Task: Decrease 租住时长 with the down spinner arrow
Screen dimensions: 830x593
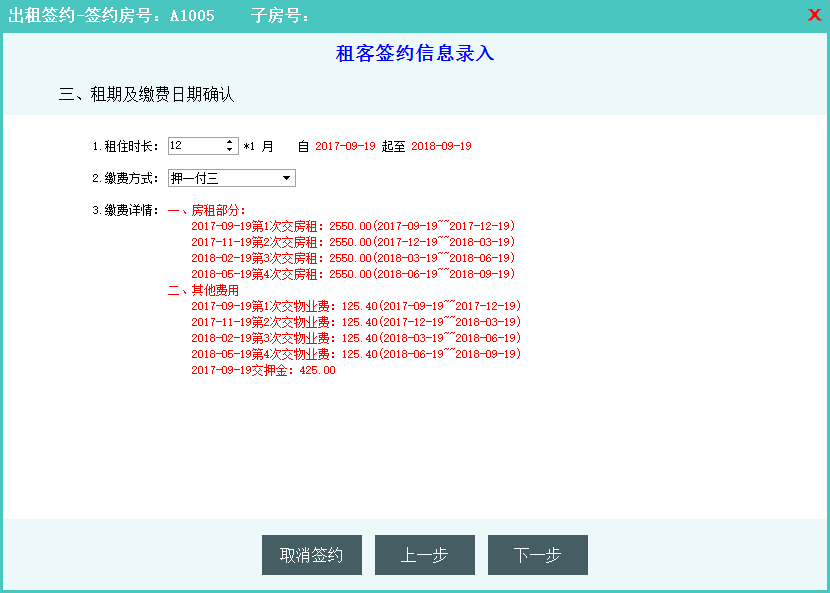Action: coord(231,150)
